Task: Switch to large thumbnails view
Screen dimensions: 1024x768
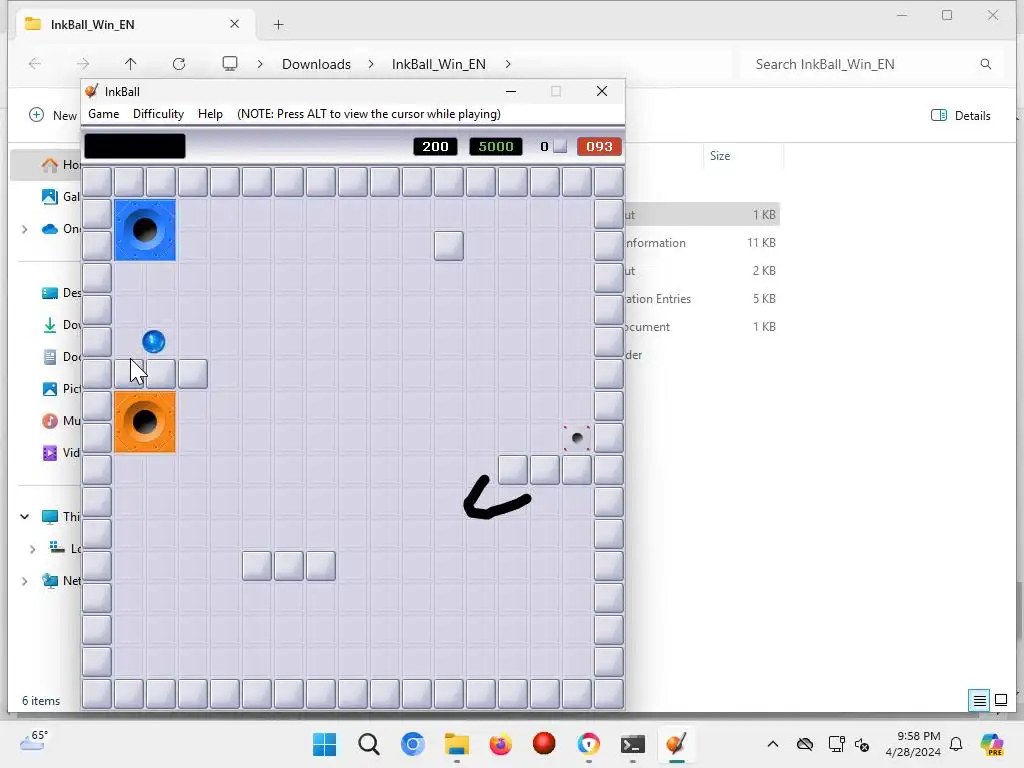Action: coord(1000,701)
